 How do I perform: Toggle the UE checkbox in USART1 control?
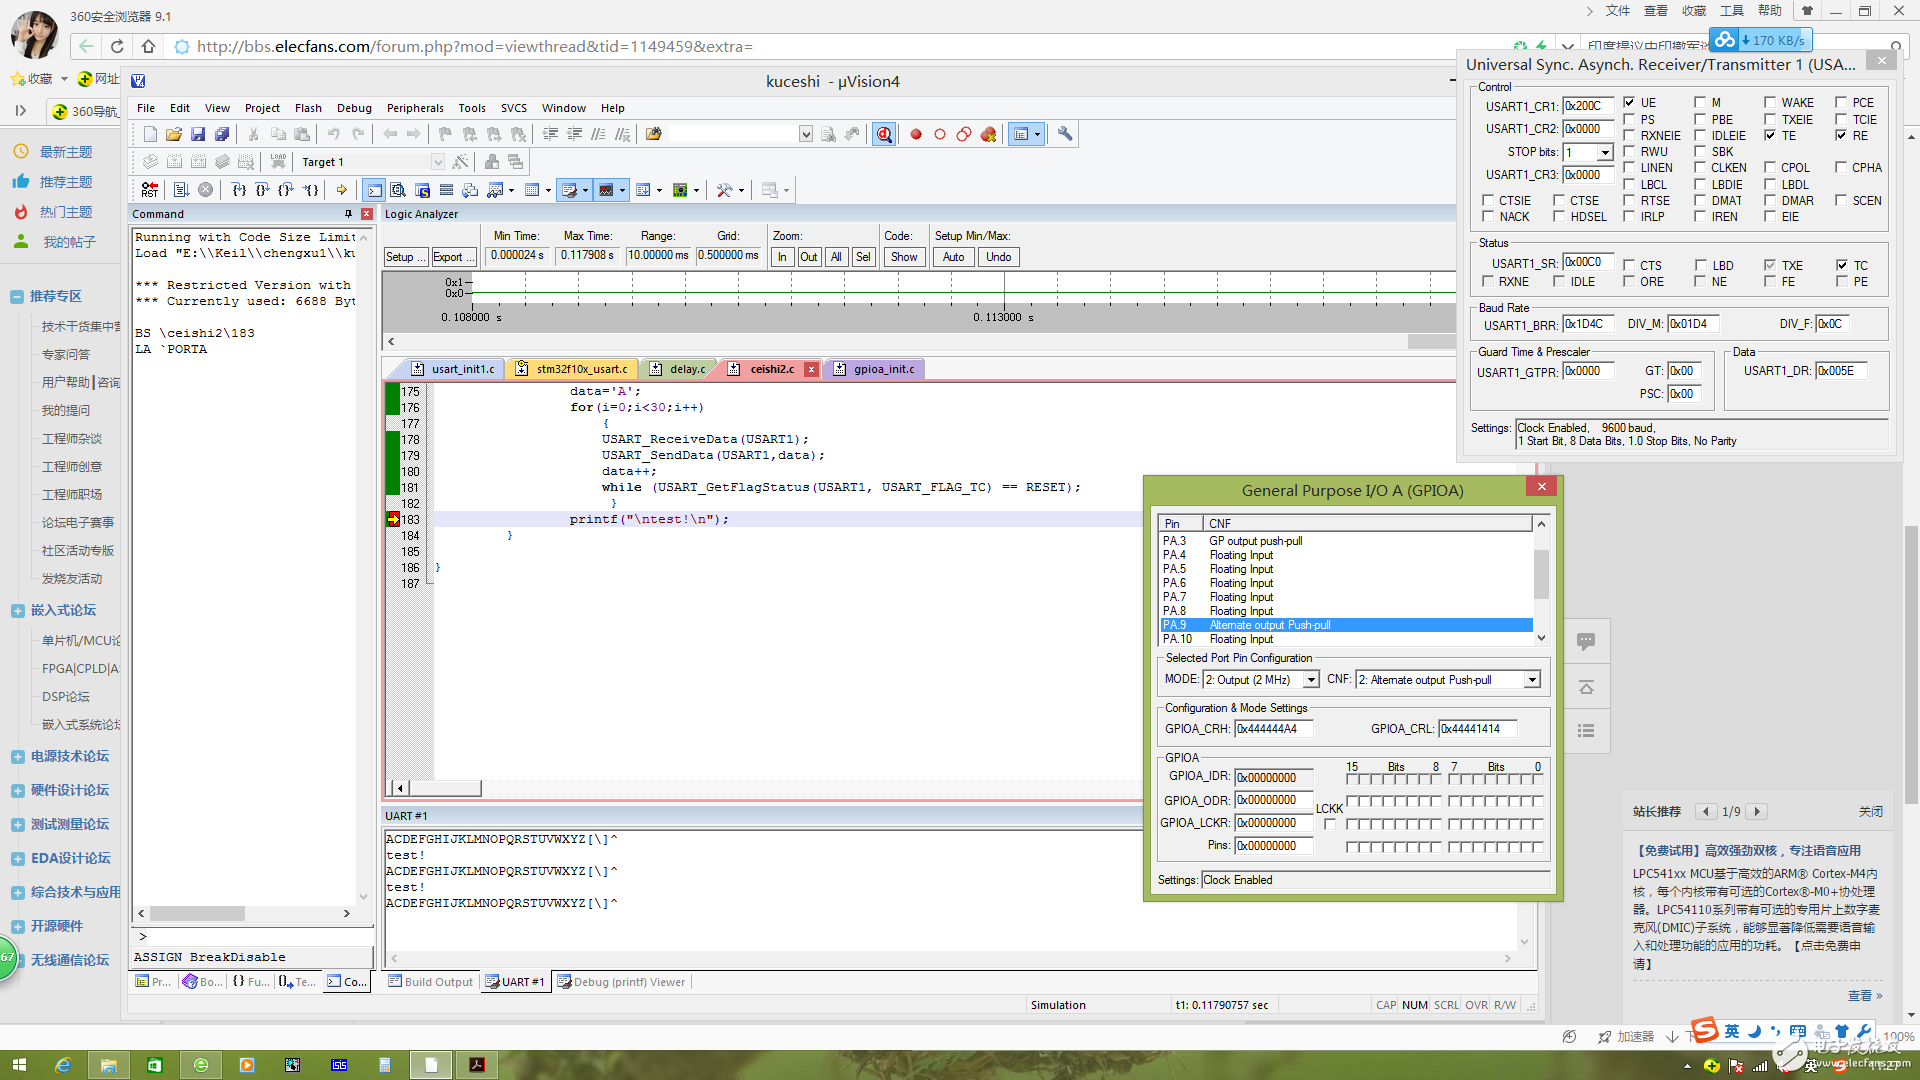click(1629, 103)
